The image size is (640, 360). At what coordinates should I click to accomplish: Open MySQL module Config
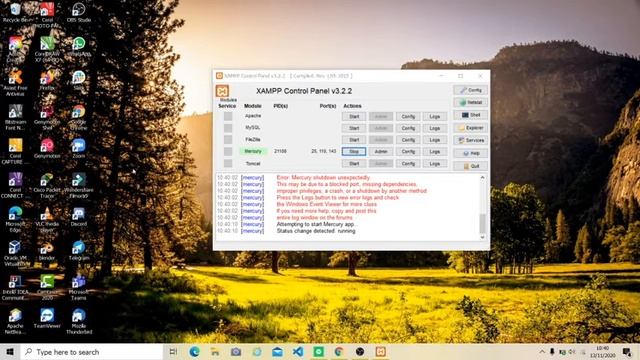pos(408,128)
